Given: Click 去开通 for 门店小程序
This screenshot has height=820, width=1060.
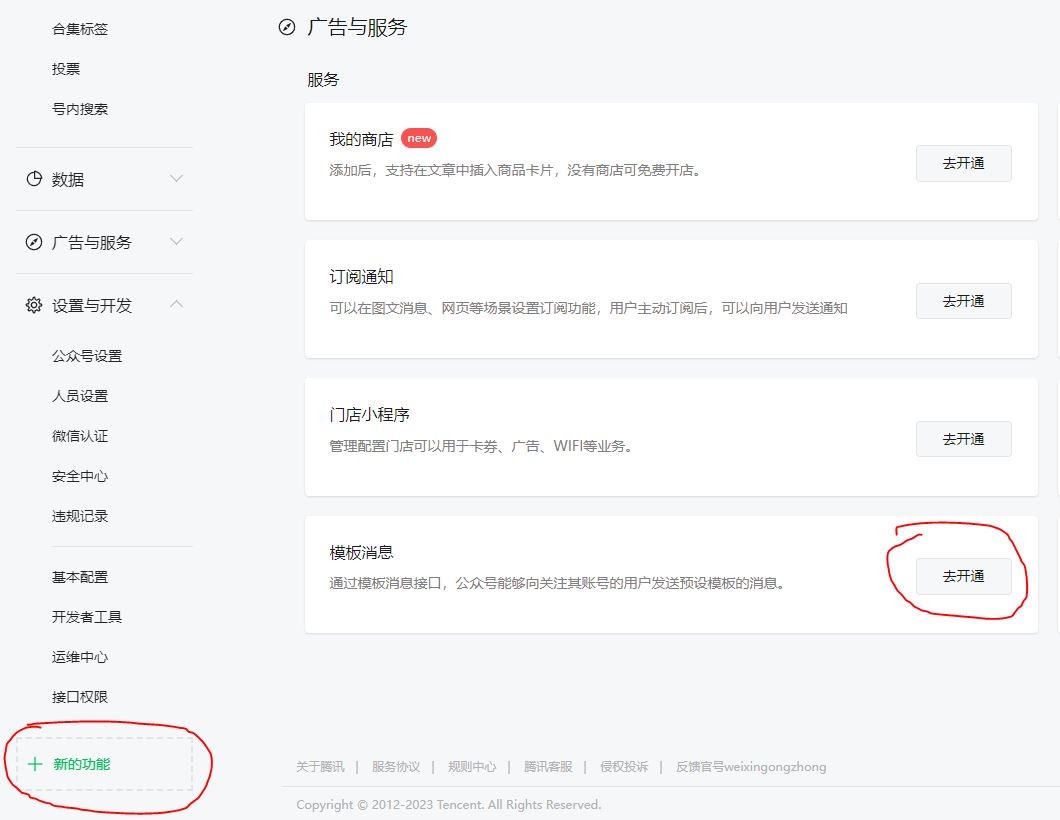Looking at the screenshot, I should coord(963,439).
